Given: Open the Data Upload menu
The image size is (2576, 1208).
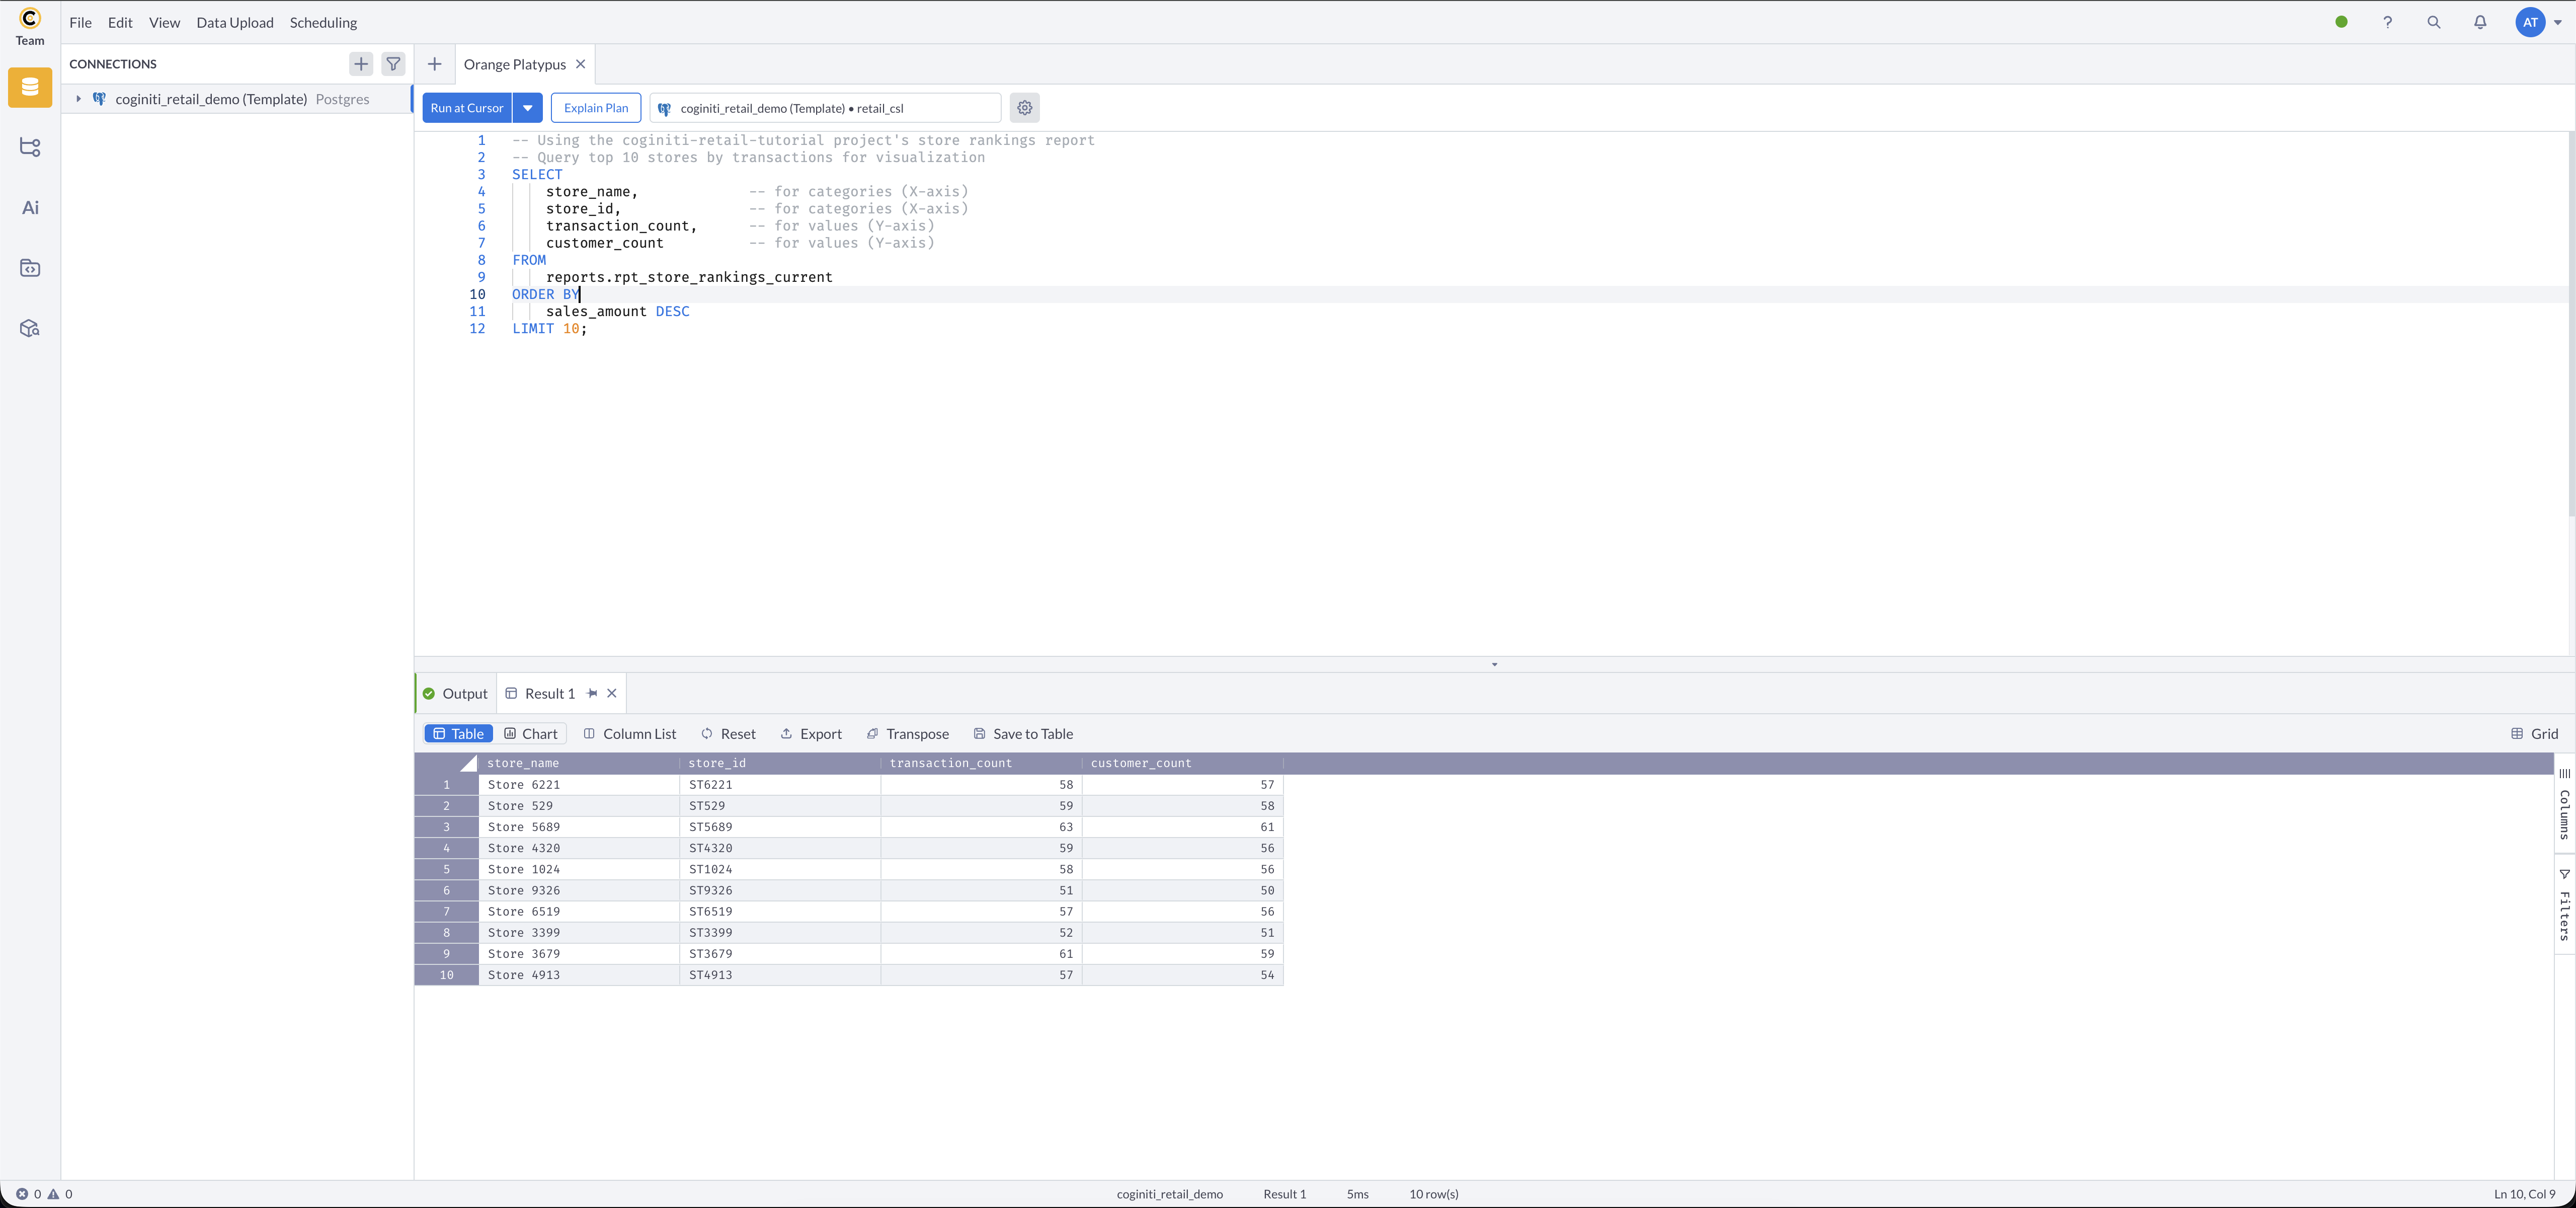Looking at the screenshot, I should click(234, 22).
